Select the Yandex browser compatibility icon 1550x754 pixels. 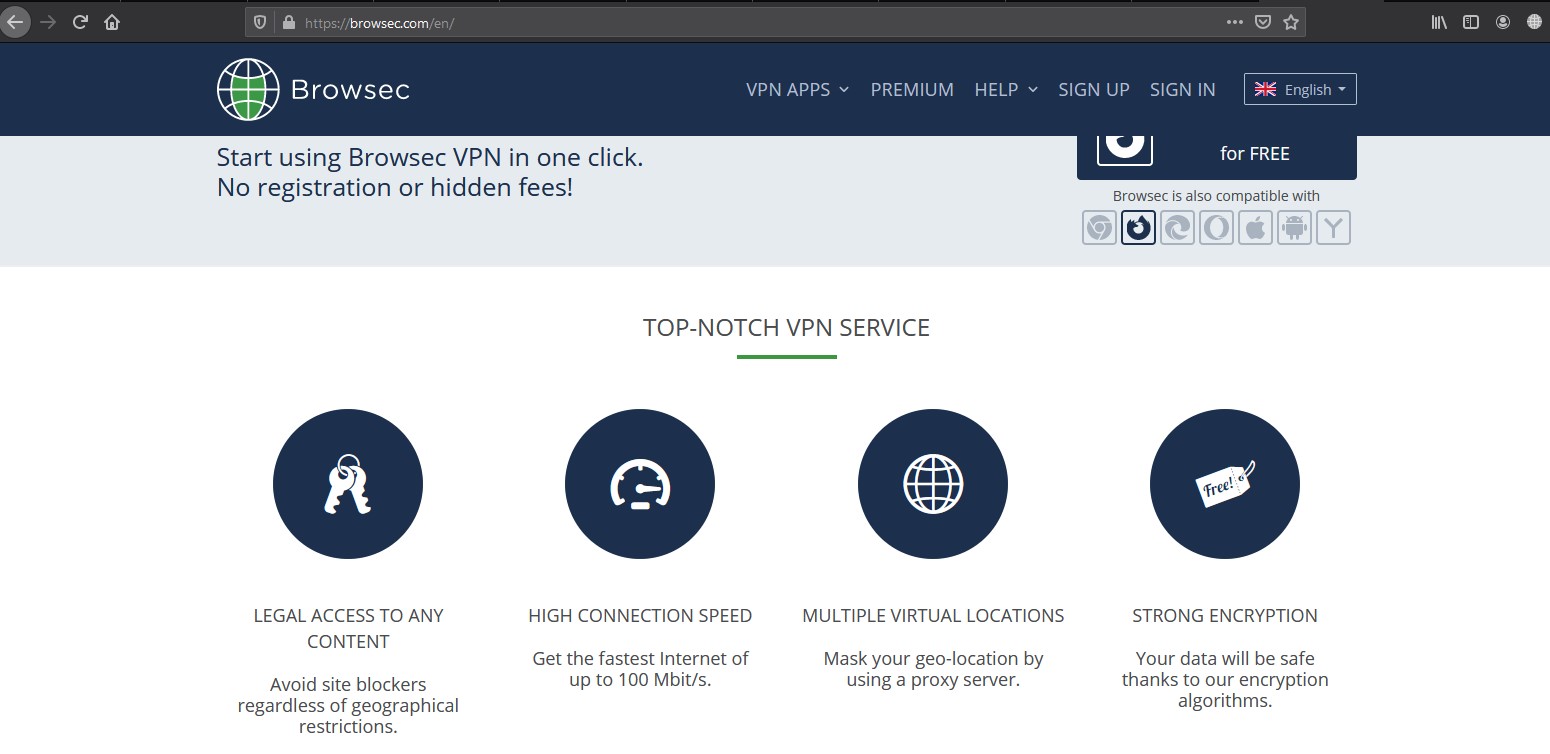[x=1333, y=228]
